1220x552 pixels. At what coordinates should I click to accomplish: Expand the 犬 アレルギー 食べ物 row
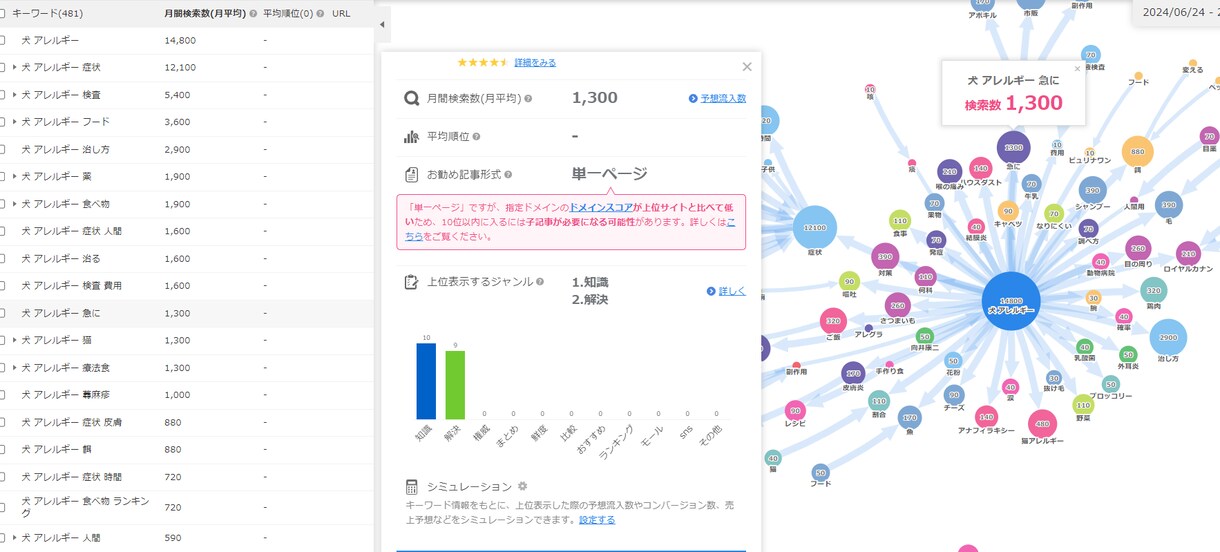tap(15, 204)
